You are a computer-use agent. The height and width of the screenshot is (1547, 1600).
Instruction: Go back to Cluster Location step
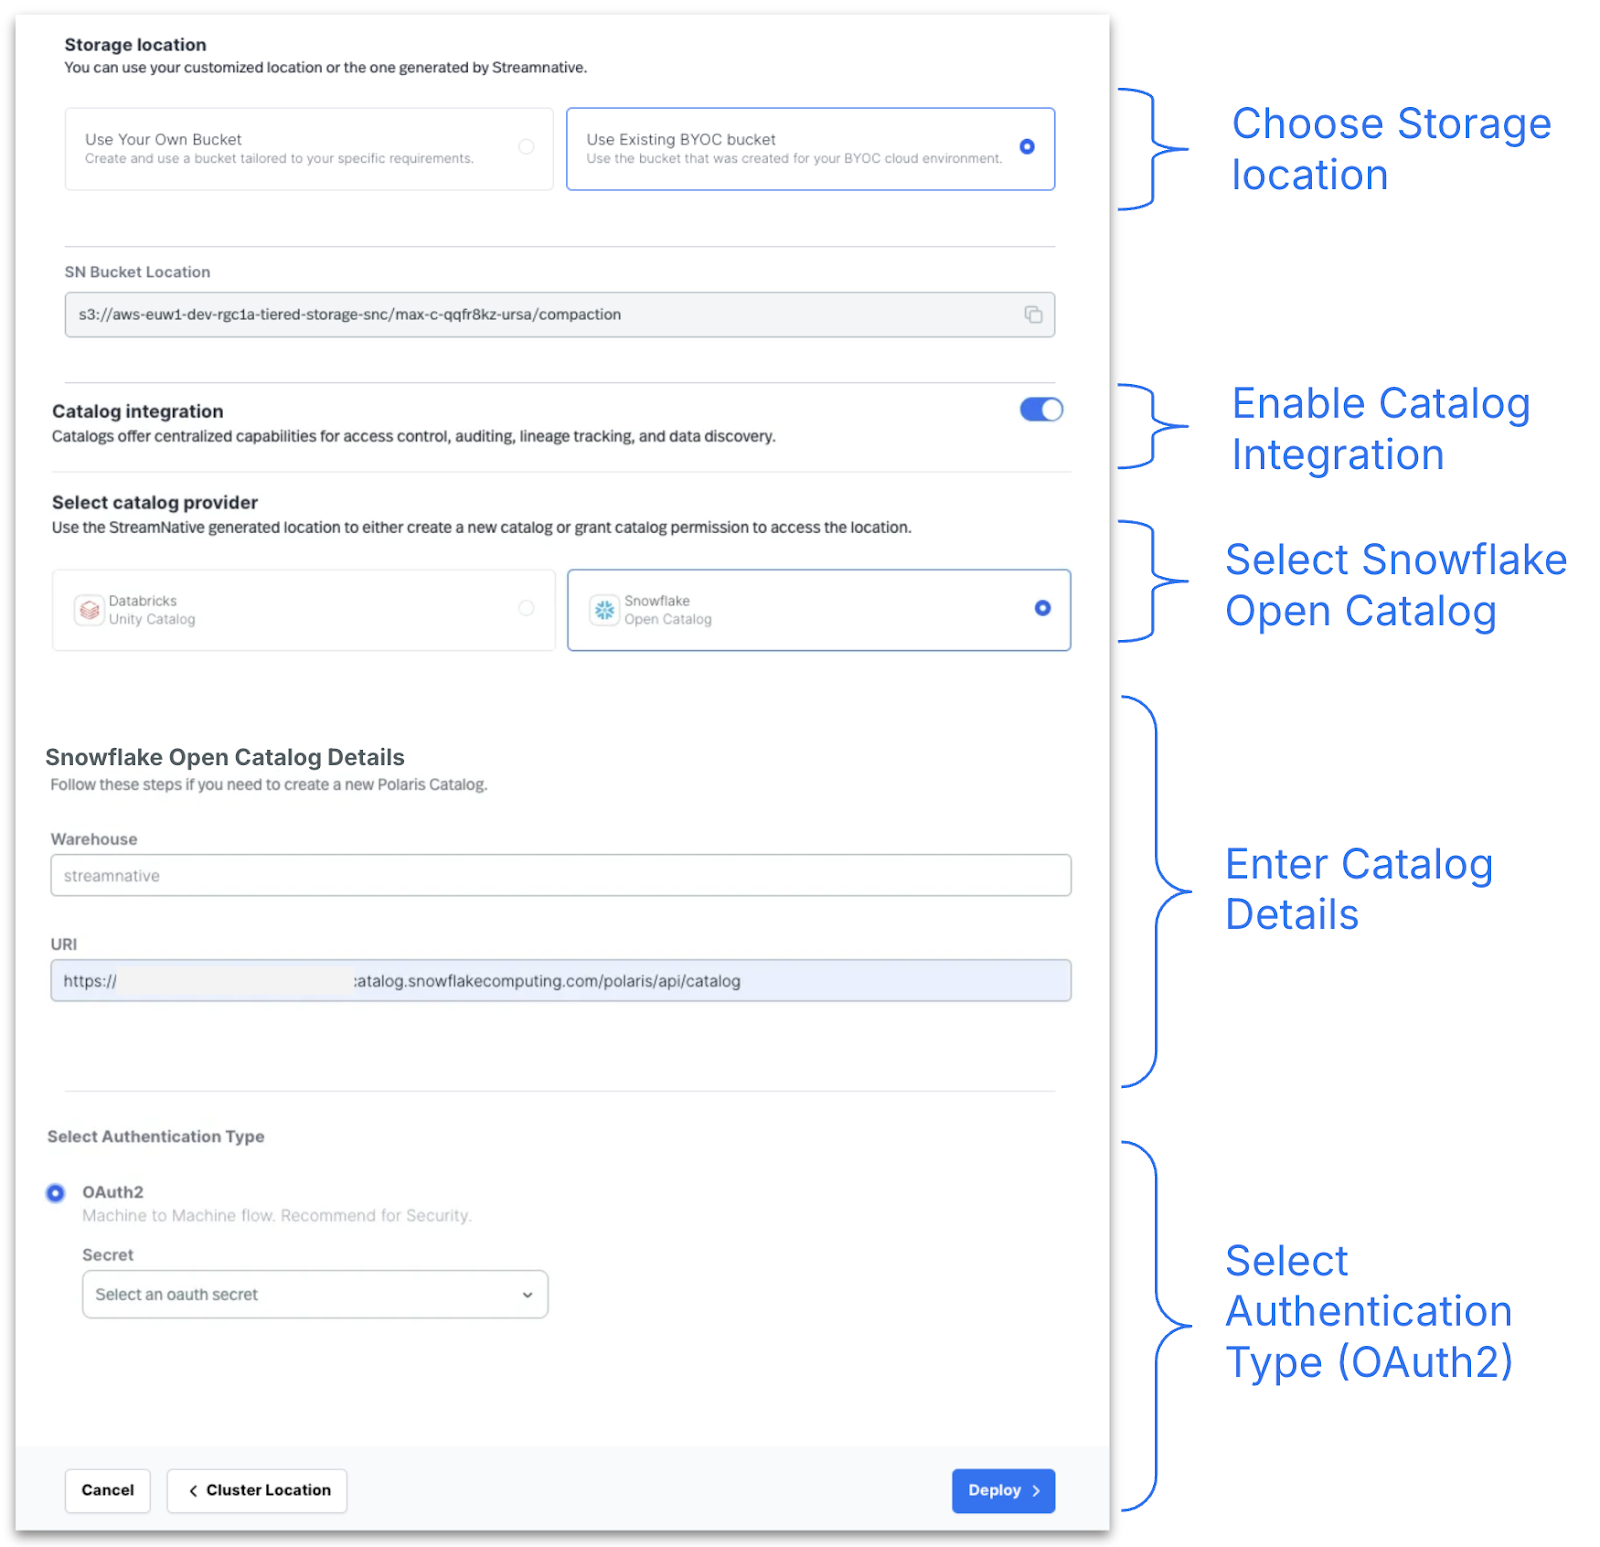[x=257, y=1490]
